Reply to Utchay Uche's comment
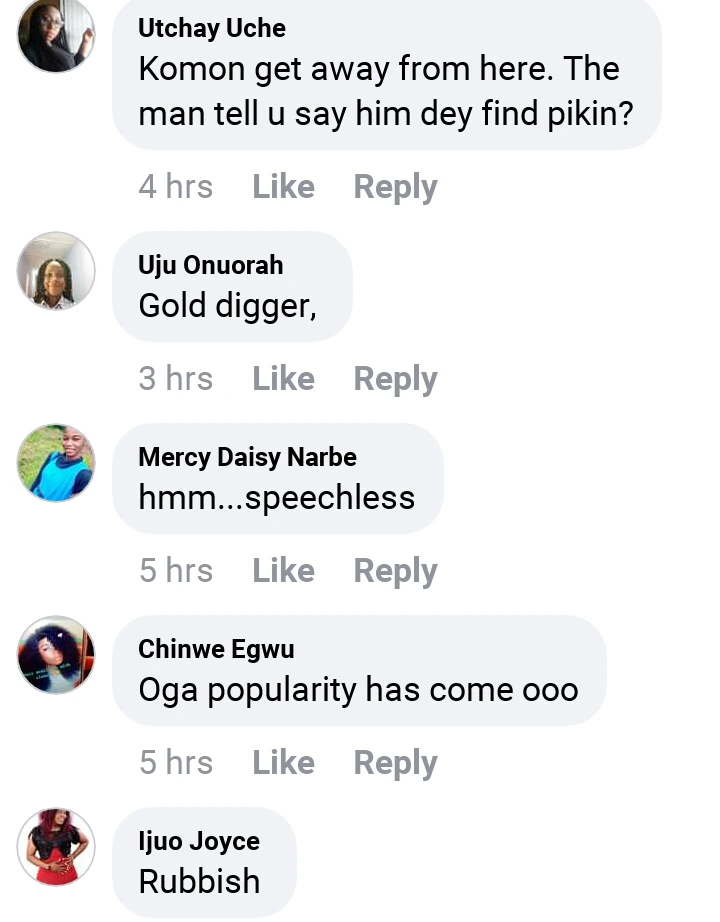The height and width of the screenshot is (922, 720). (x=395, y=187)
